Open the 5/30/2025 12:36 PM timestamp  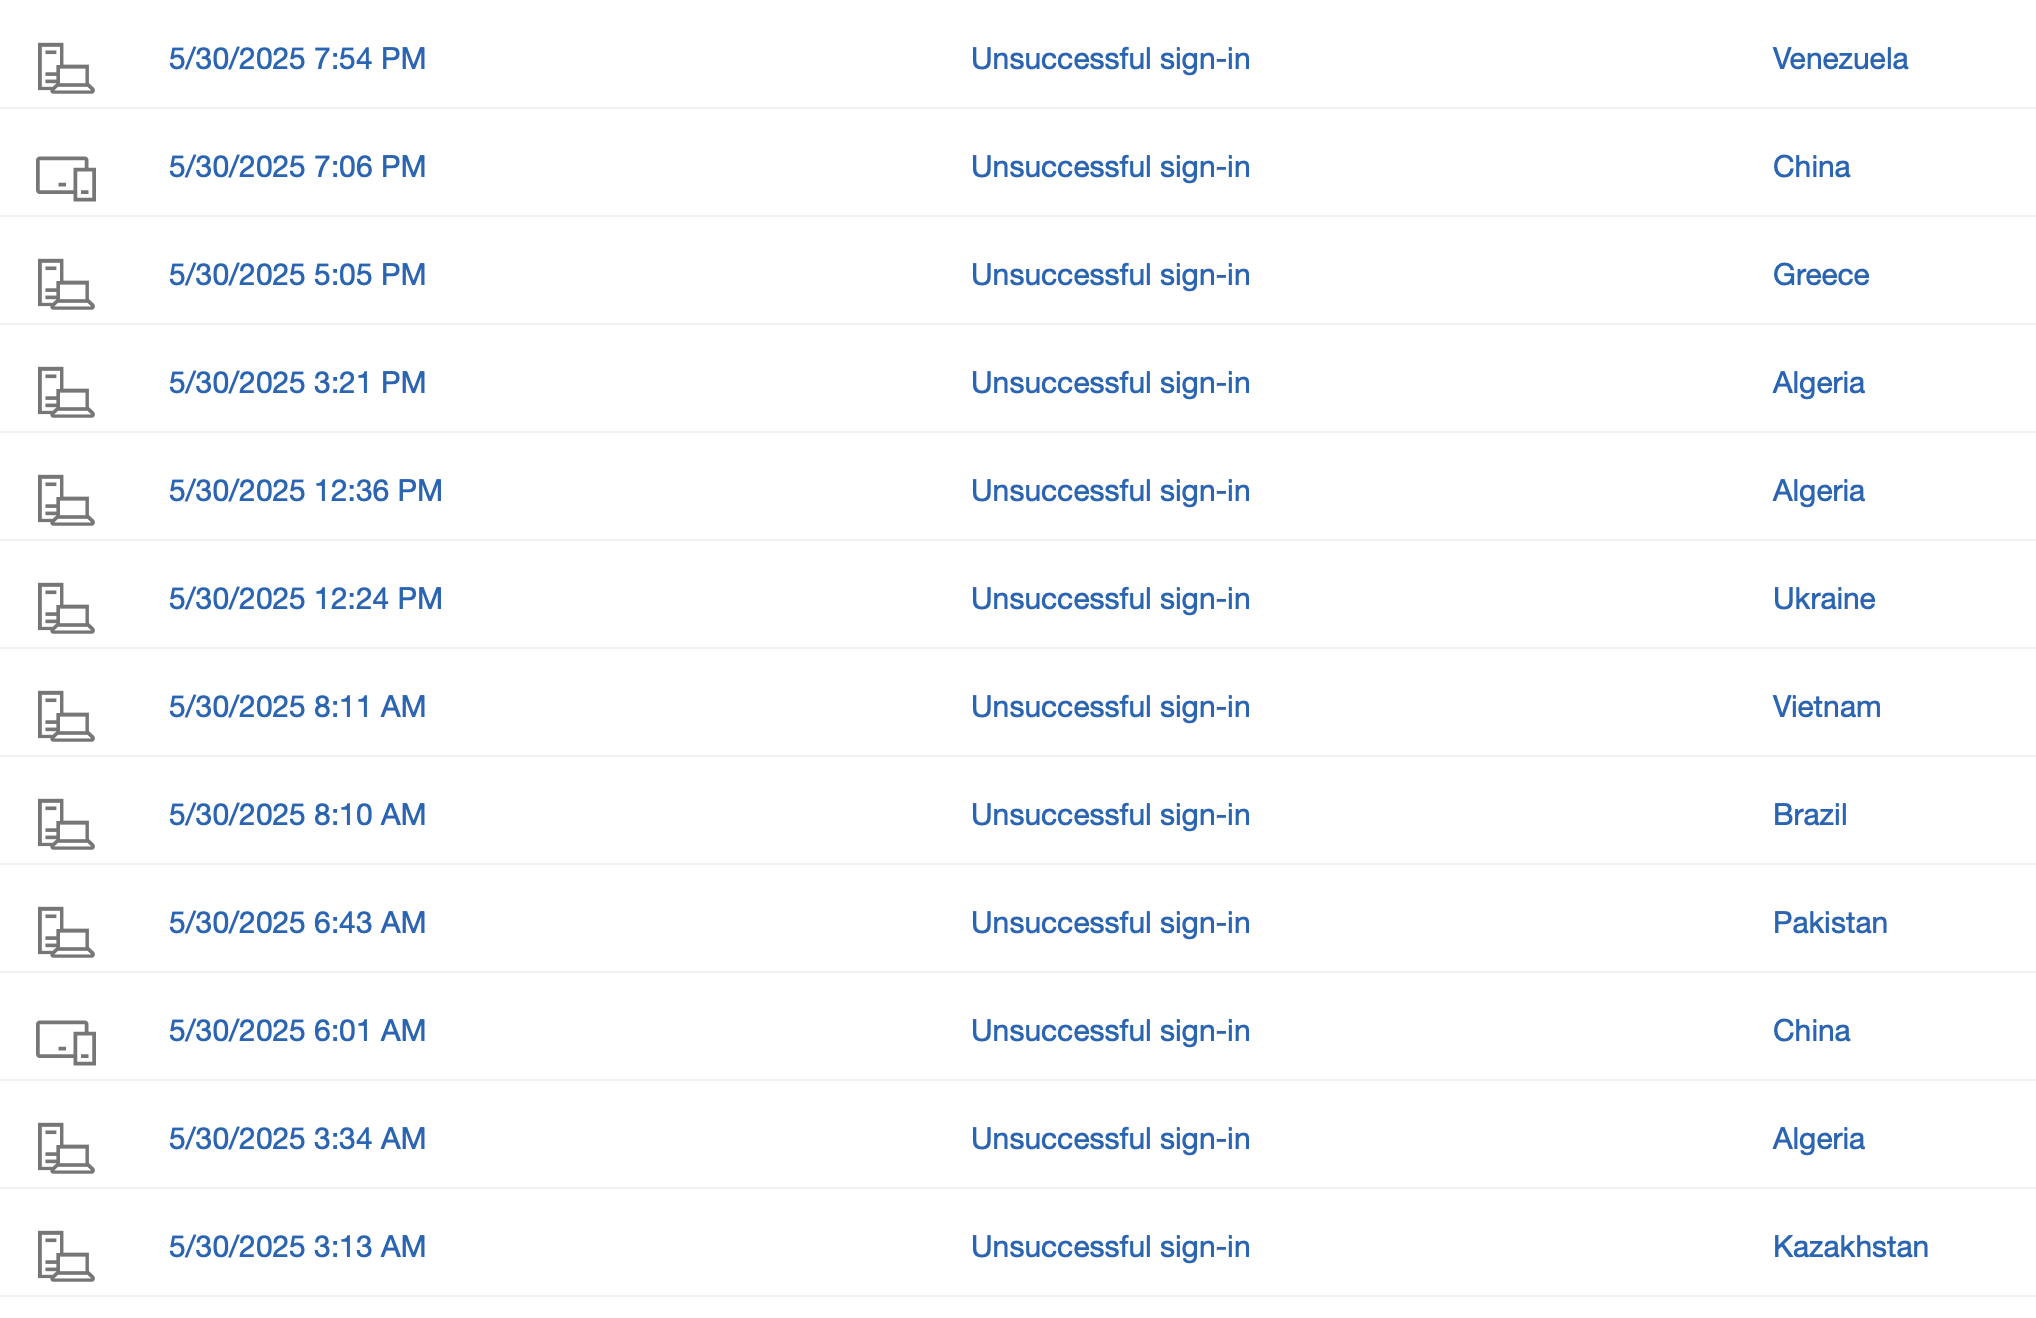305,491
